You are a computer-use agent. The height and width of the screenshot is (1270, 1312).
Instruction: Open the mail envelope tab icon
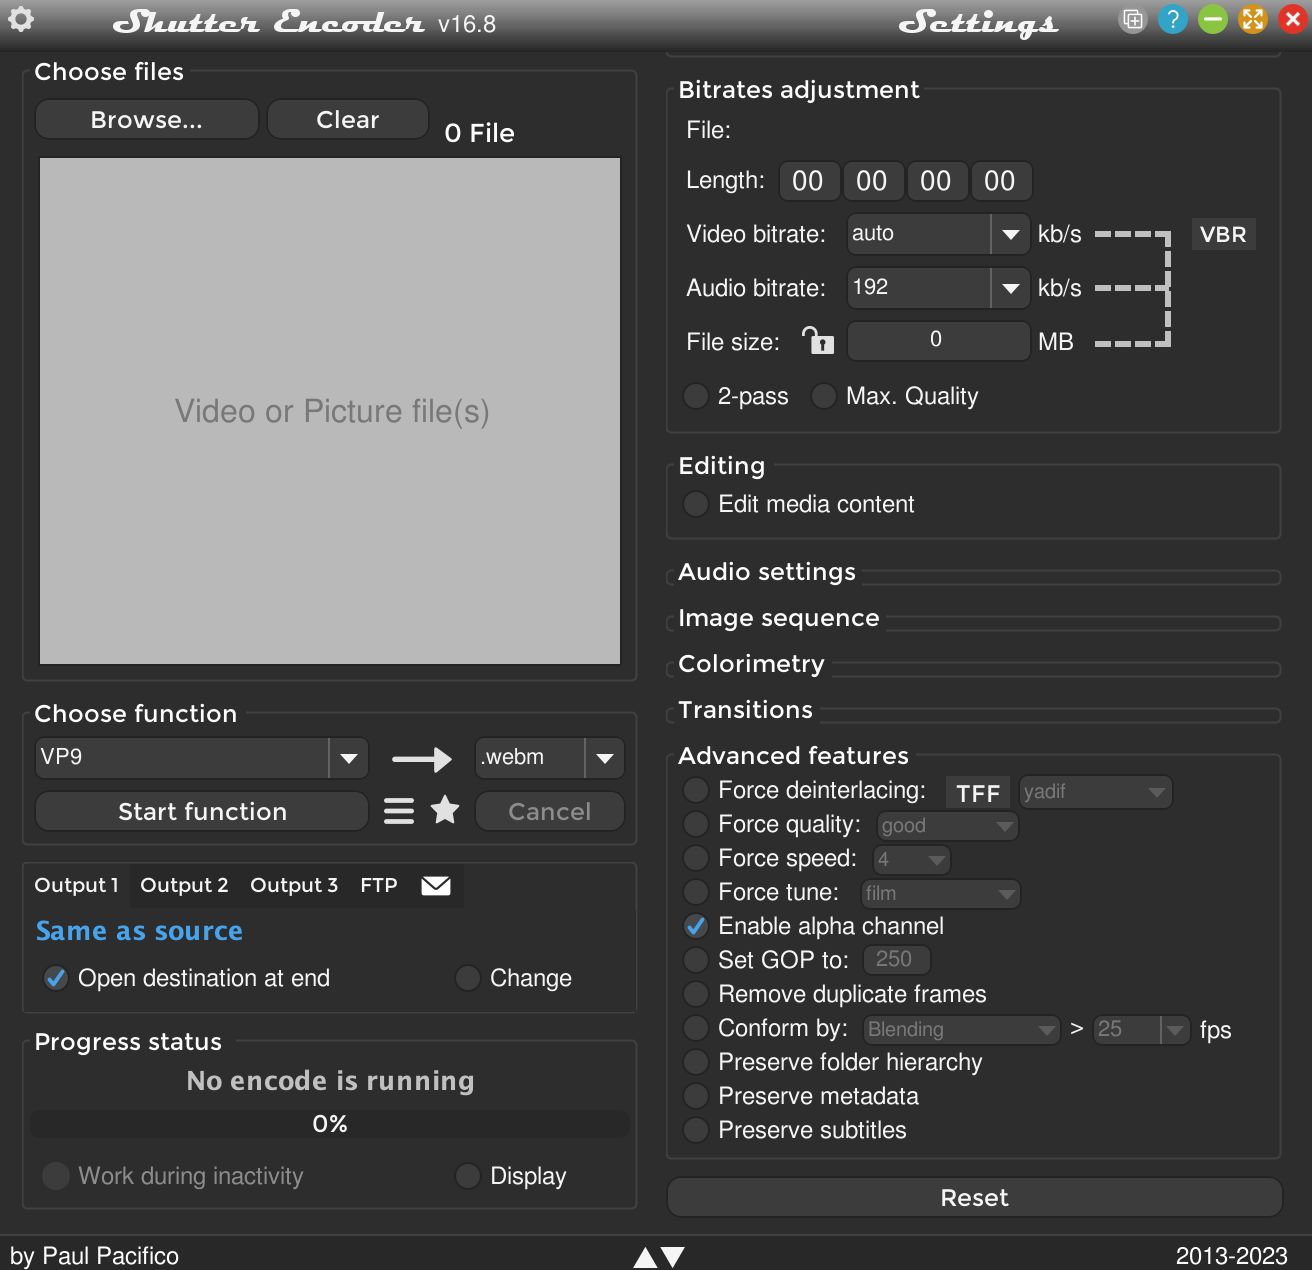pos(436,885)
